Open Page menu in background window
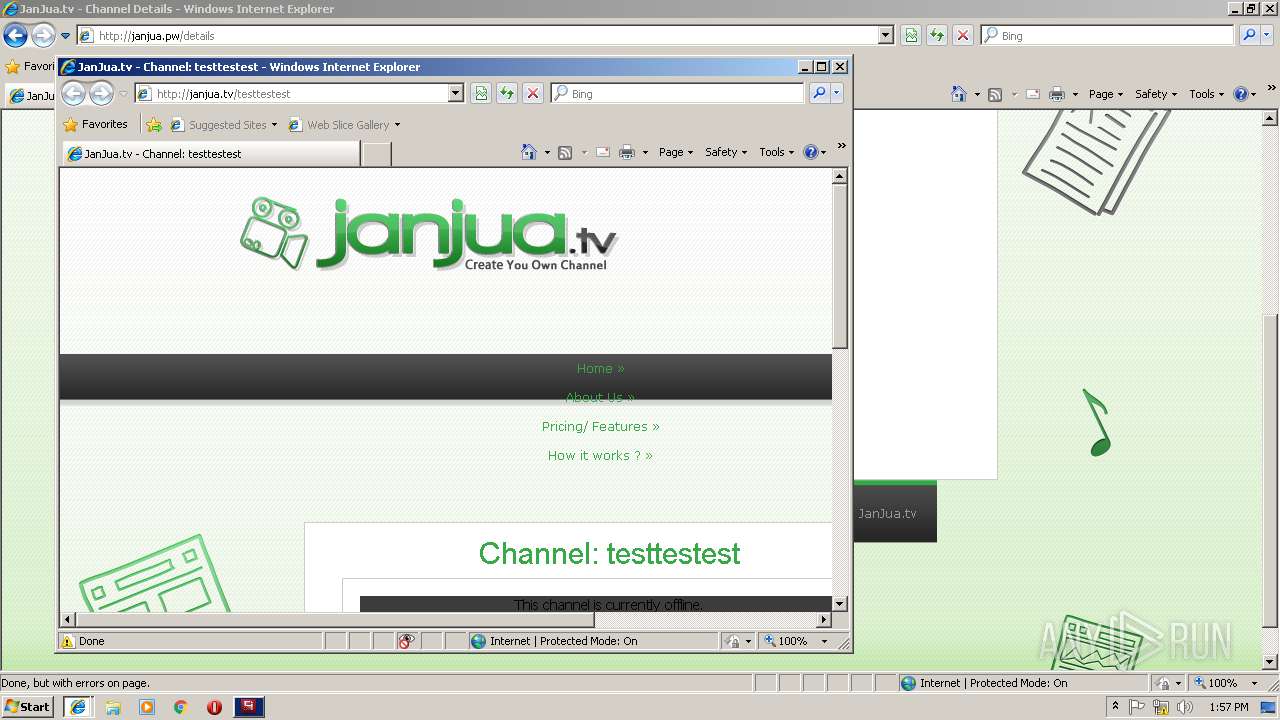 tap(1106, 94)
